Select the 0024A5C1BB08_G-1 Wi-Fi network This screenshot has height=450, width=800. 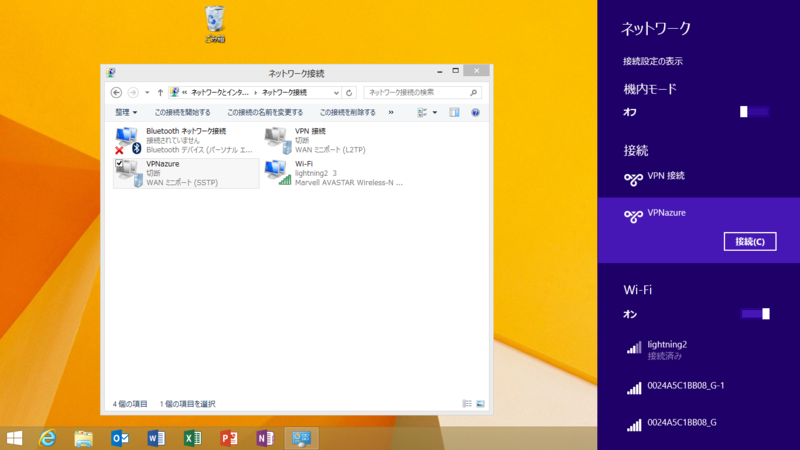[x=698, y=386]
